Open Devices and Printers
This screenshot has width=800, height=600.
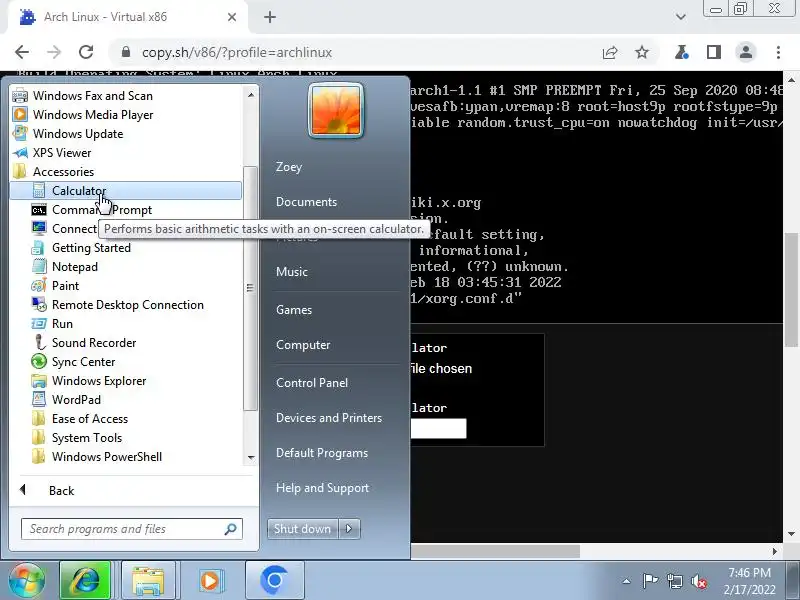pyautogui.click(x=329, y=417)
